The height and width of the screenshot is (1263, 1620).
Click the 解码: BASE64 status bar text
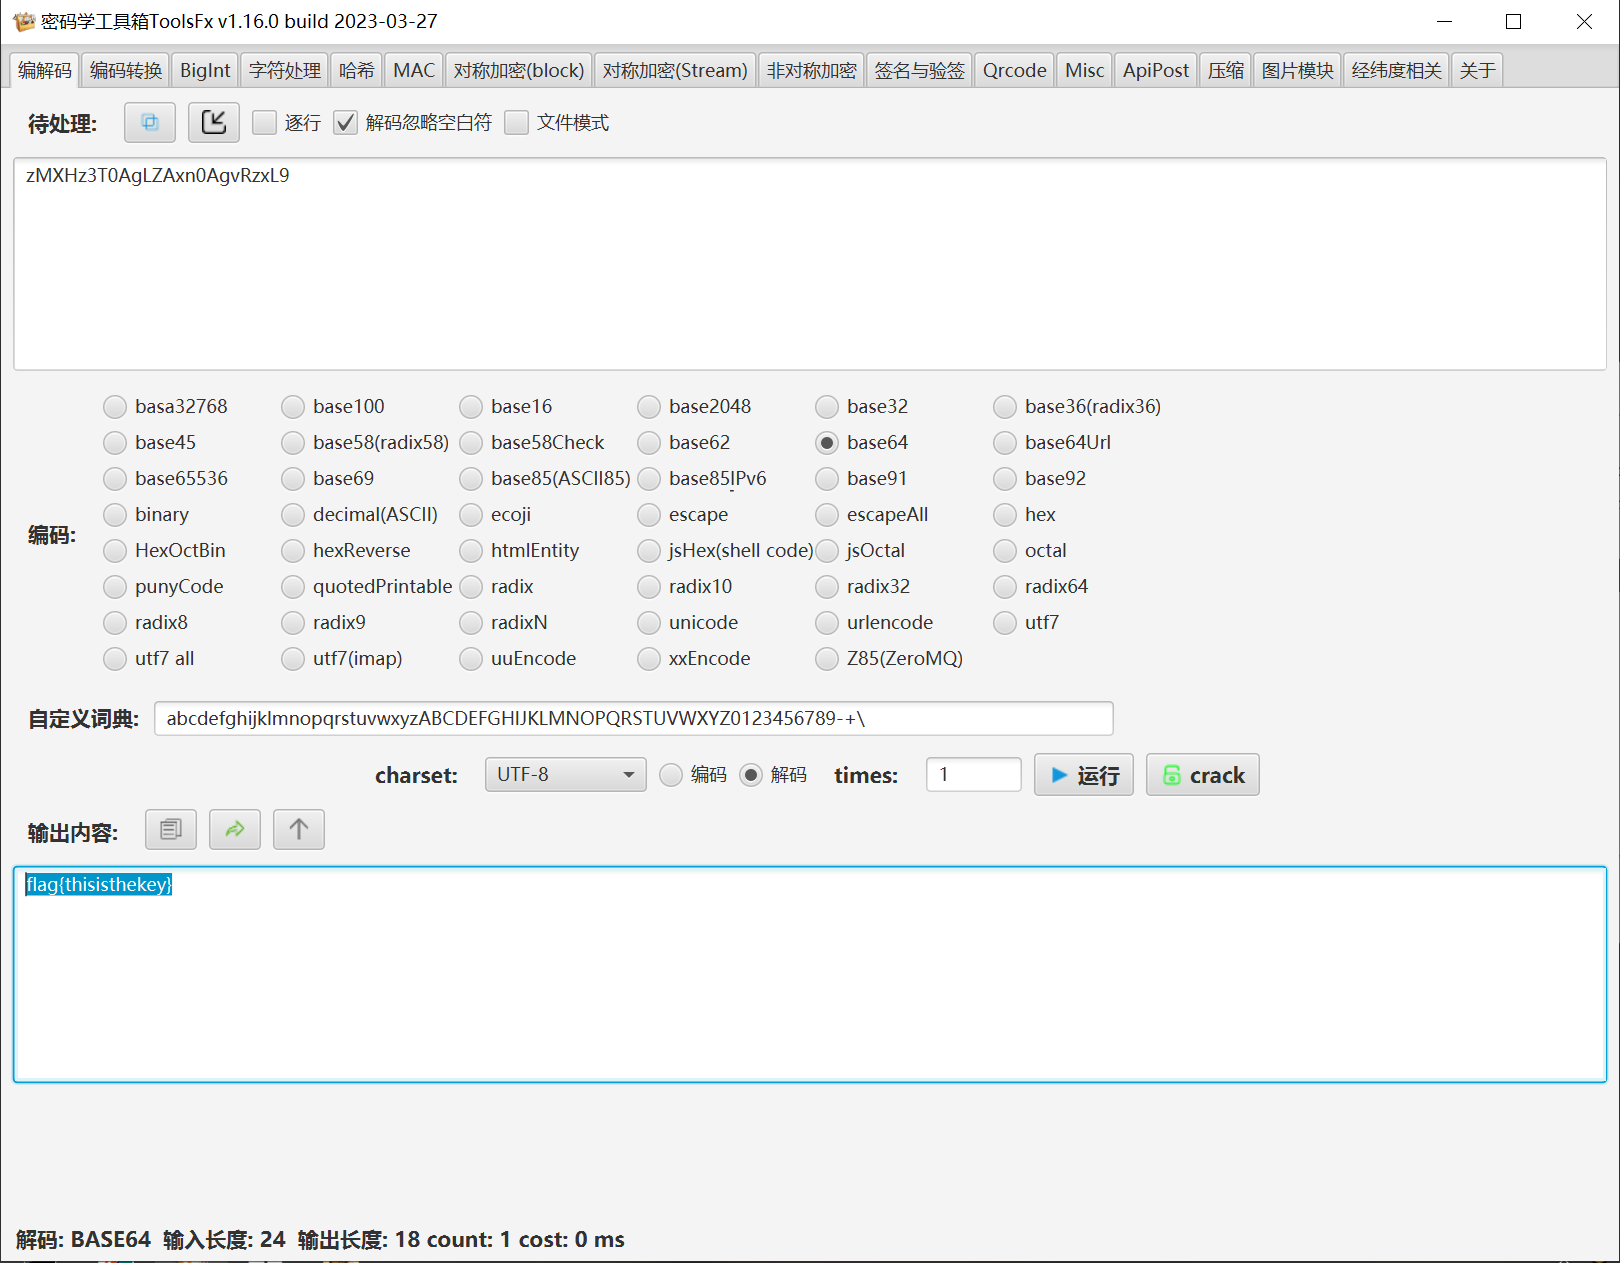click(83, 1240)
